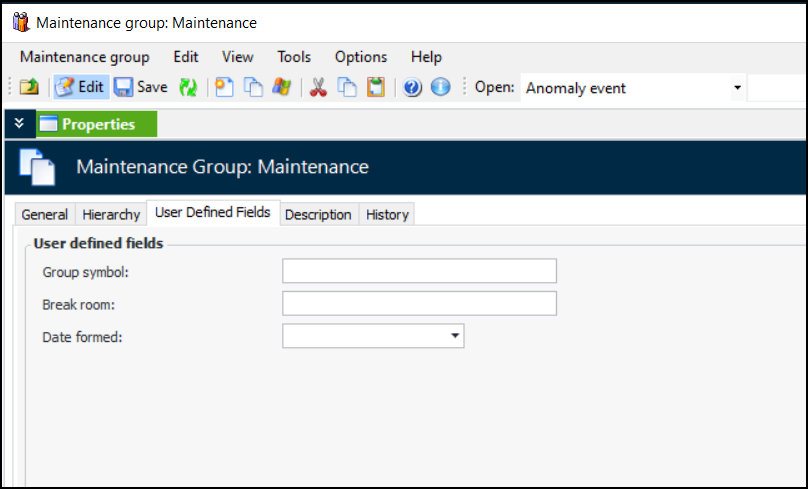
Task: Click the green refresh arrows icon
Action: click(x=188, y=88)
